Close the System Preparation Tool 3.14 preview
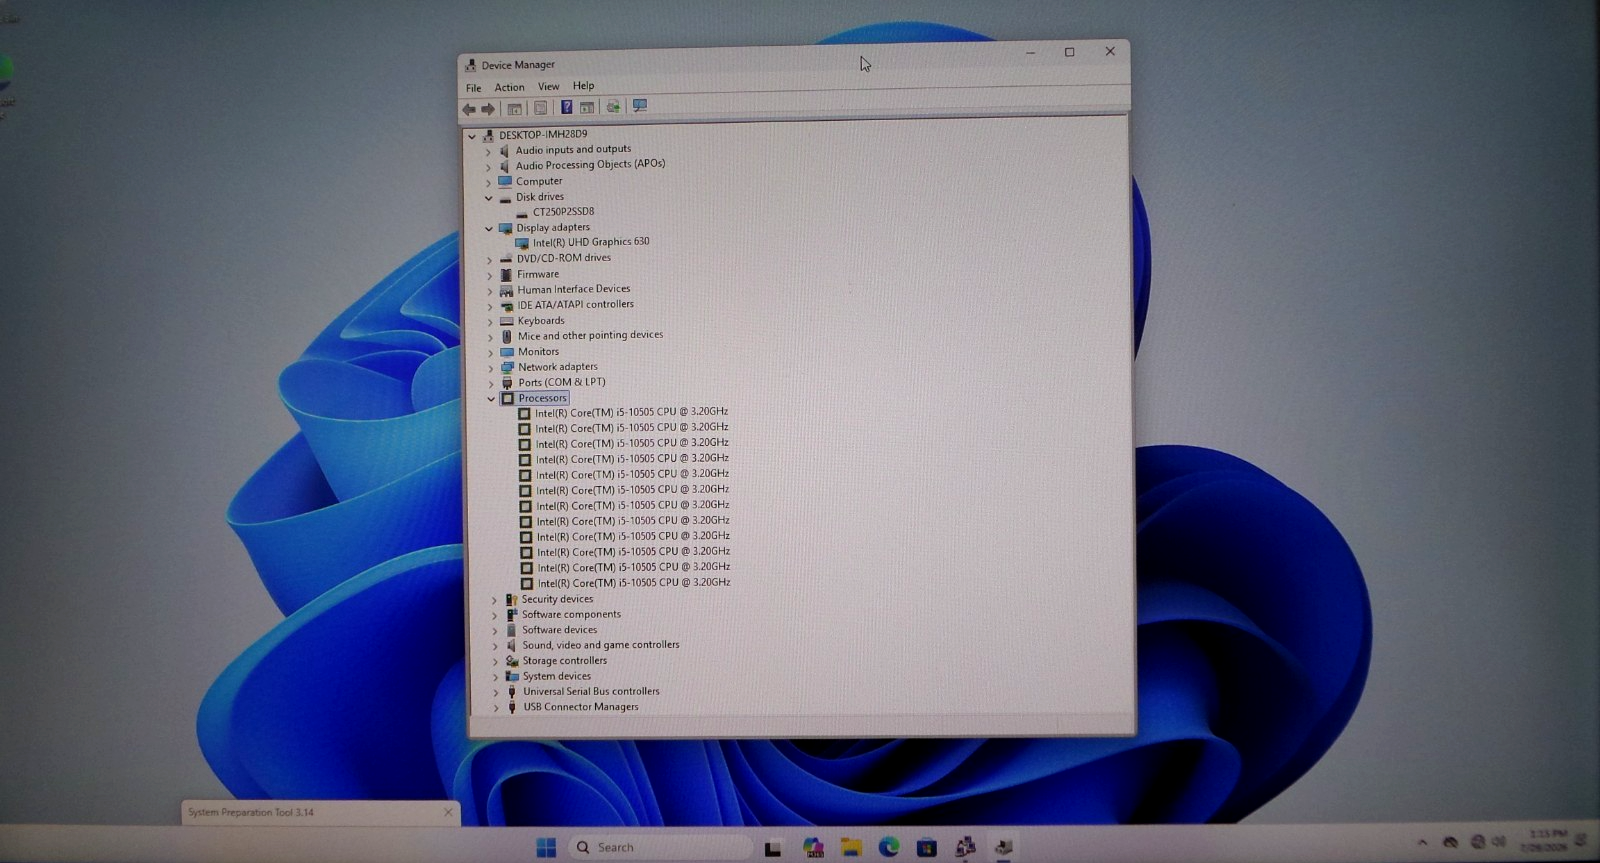1600x863 pixels. point(448,812)
